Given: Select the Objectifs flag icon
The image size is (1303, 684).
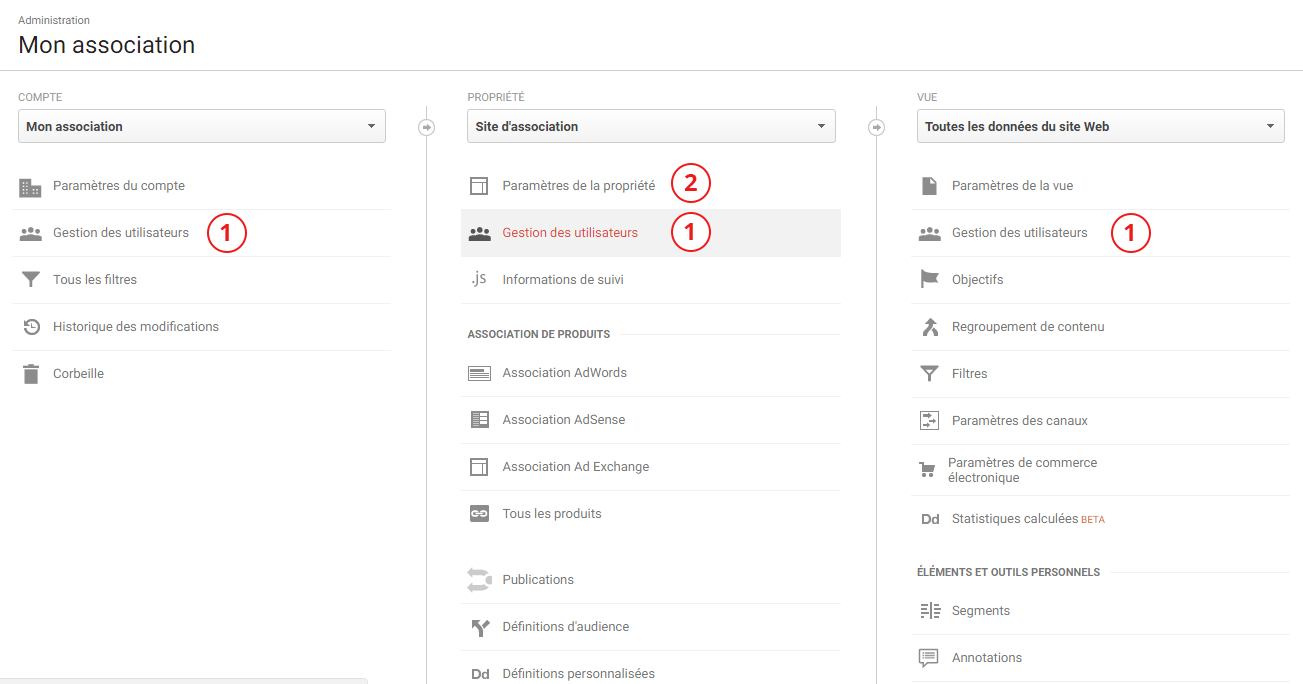Looking at the screenshot, I should click(929, 279).
